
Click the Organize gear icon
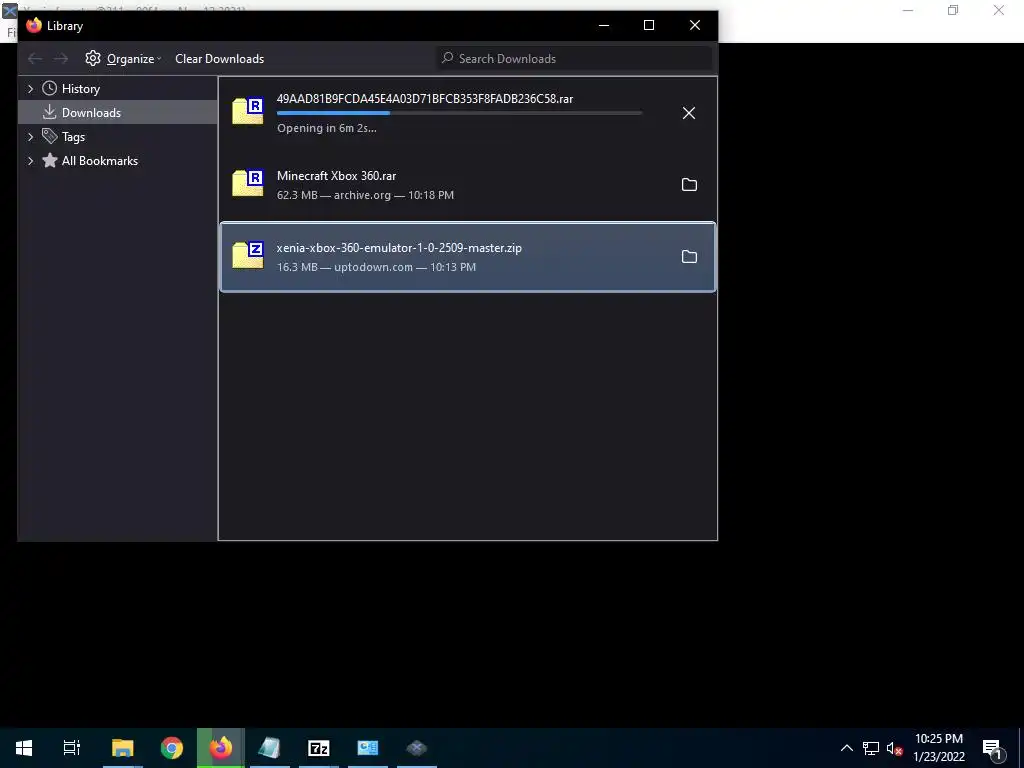click(x=93, y=58)
